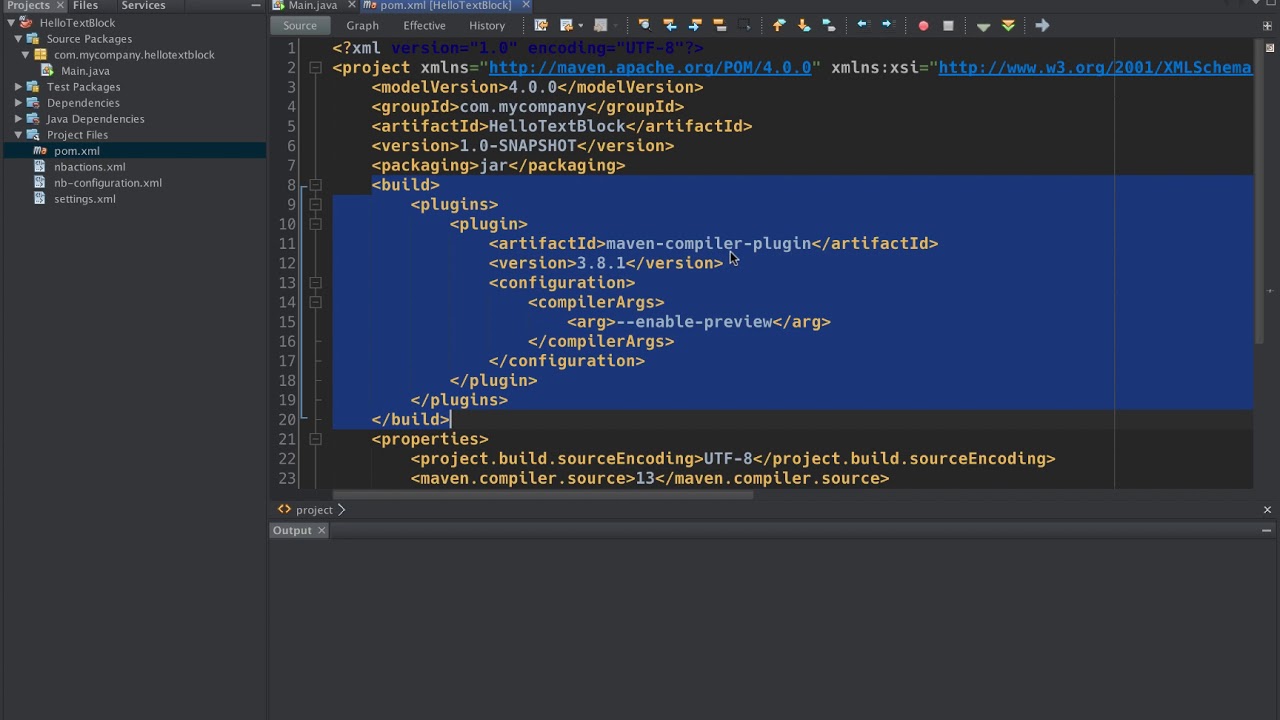Collapse the HelloTextBlock project node
This screenshot has height=720, width=1280.
[11, 23]
